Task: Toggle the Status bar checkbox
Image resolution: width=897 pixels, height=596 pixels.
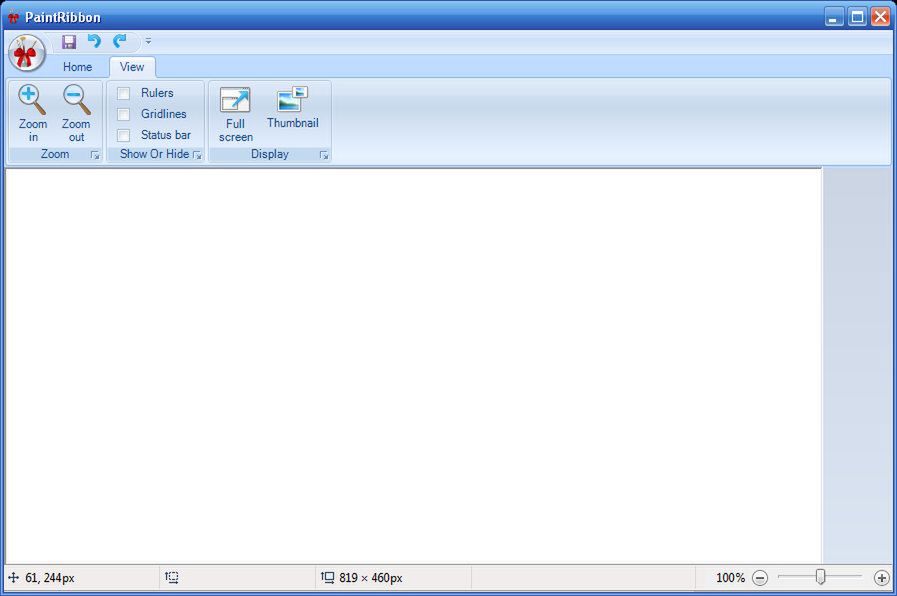Action: click(x=123, y=135)
